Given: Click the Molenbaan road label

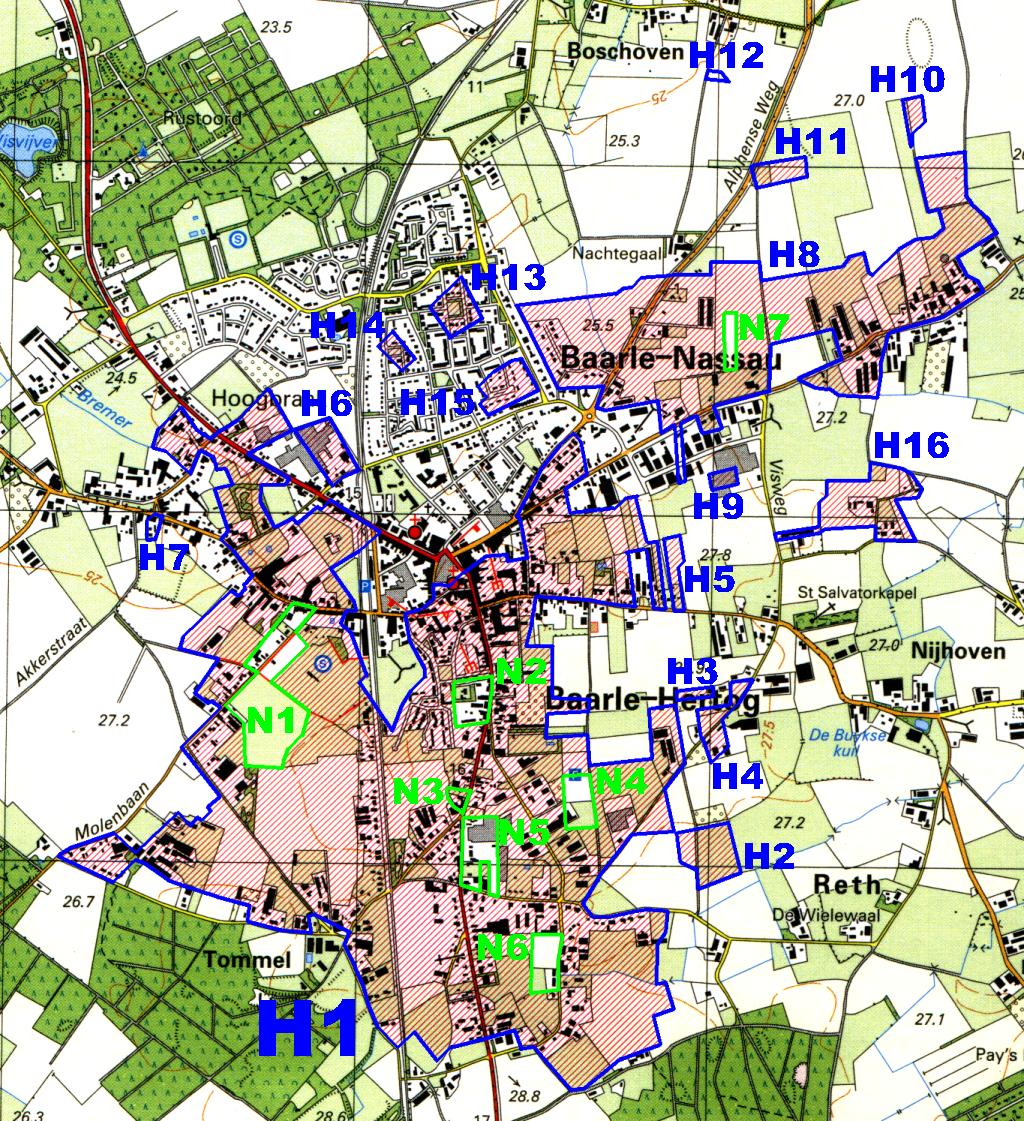Looking at the screenshot, I should [113, 811].
